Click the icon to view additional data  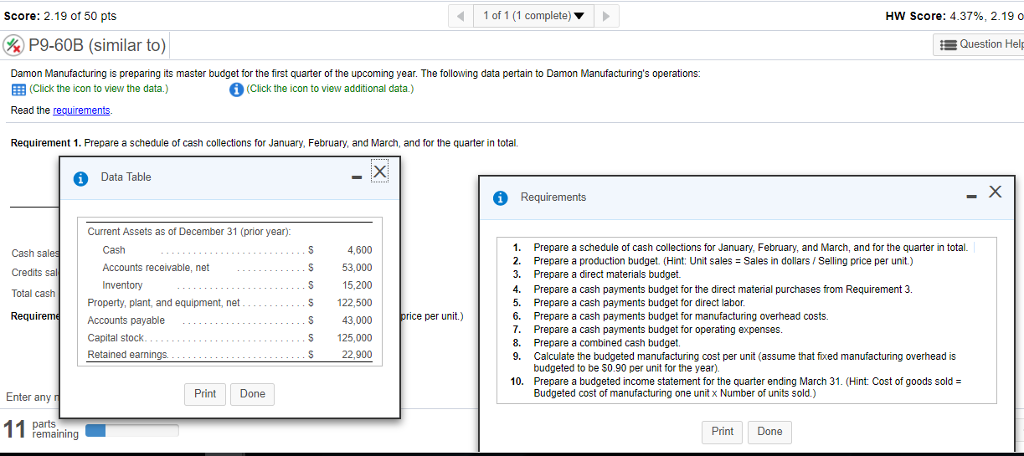pyautogui.click(x=238, y=89)
